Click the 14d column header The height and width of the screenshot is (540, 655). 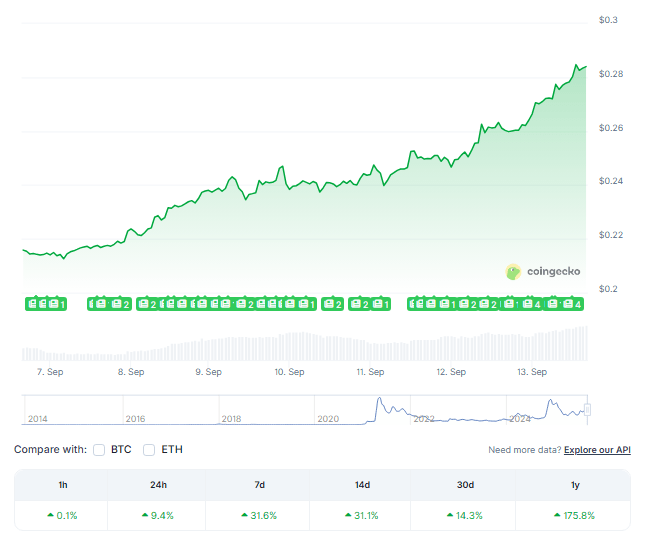coord(362,484)
